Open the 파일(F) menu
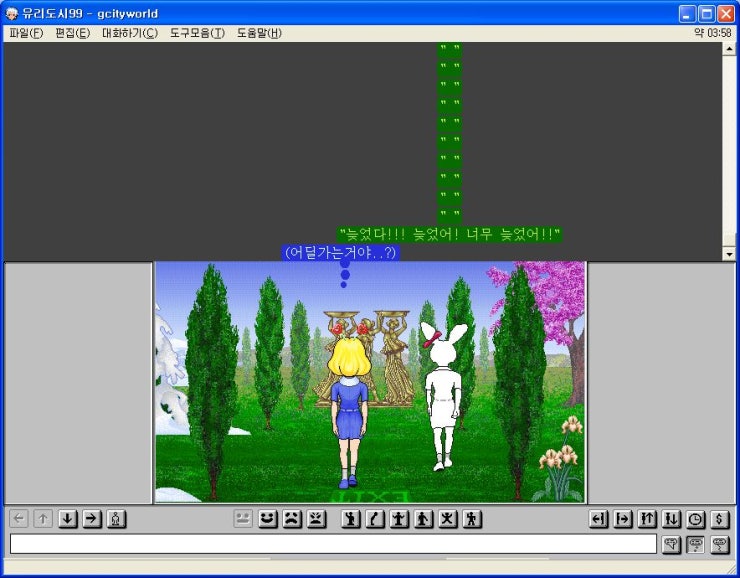The image size is (740, 578). click(x=26, y=33)
